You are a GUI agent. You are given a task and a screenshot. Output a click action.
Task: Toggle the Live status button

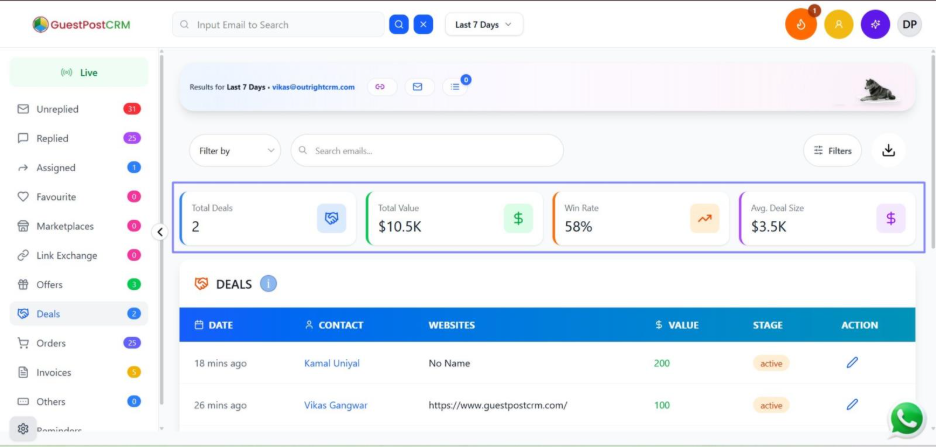[x=79, y=73]
